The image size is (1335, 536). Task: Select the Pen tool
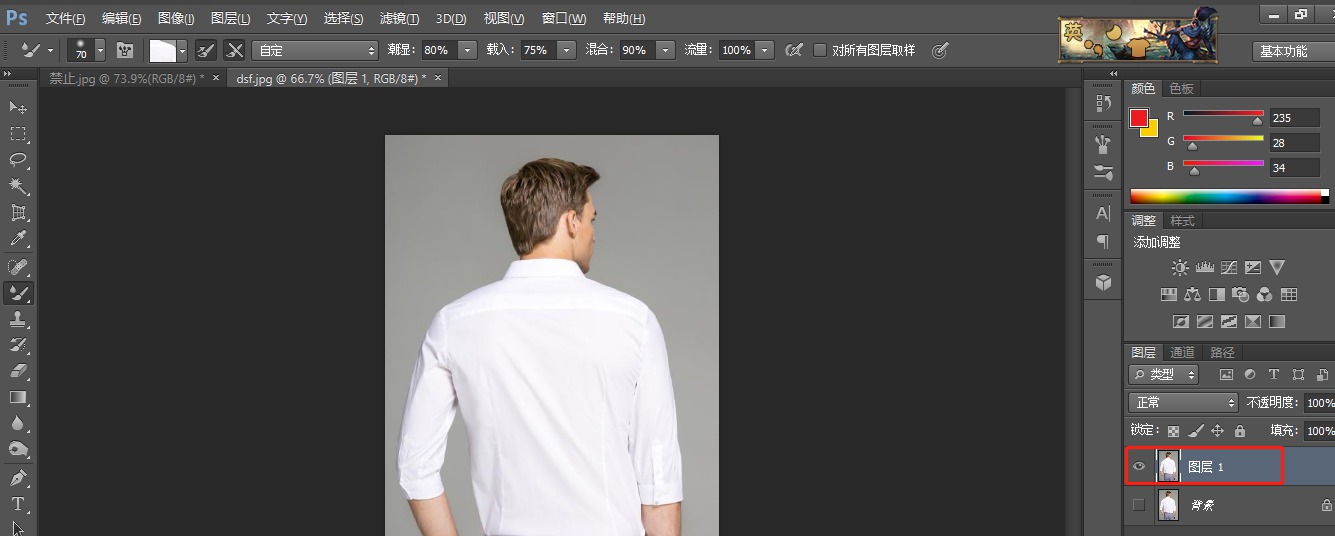(x=18, y=478)
